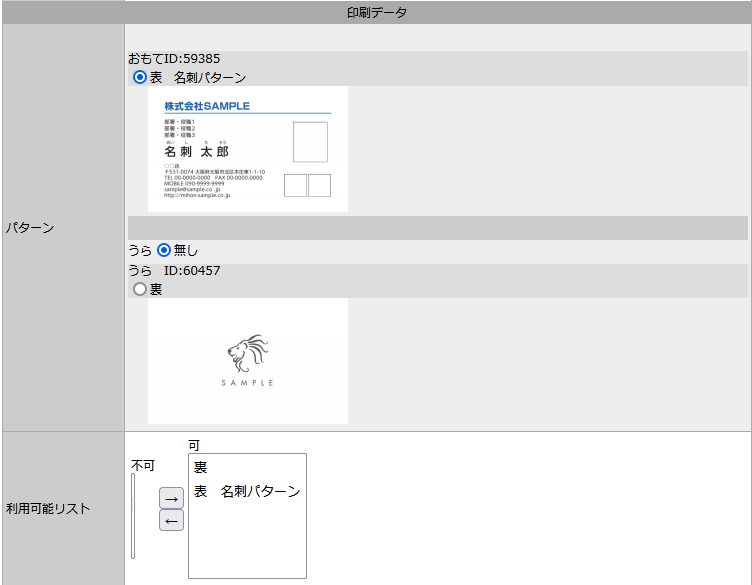Click the left arrow move button
Viewport: 752px width, 585px height.
[171, 520]
